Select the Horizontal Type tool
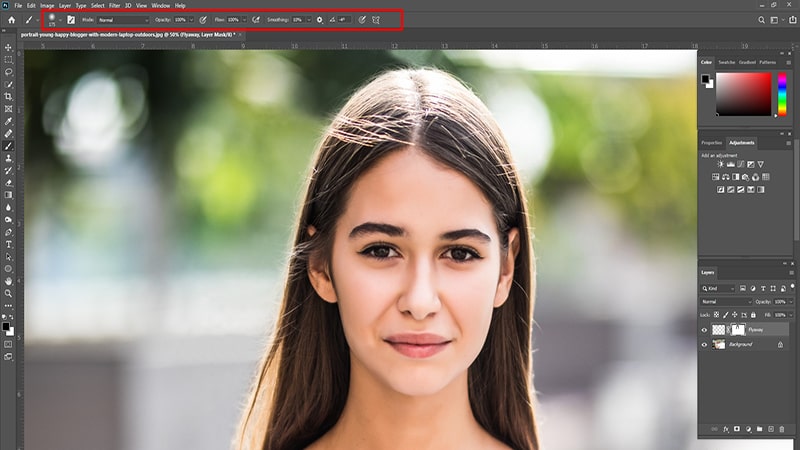Image resolution: width=800 pixels, height=450 pixels. [x=8, y=244]
